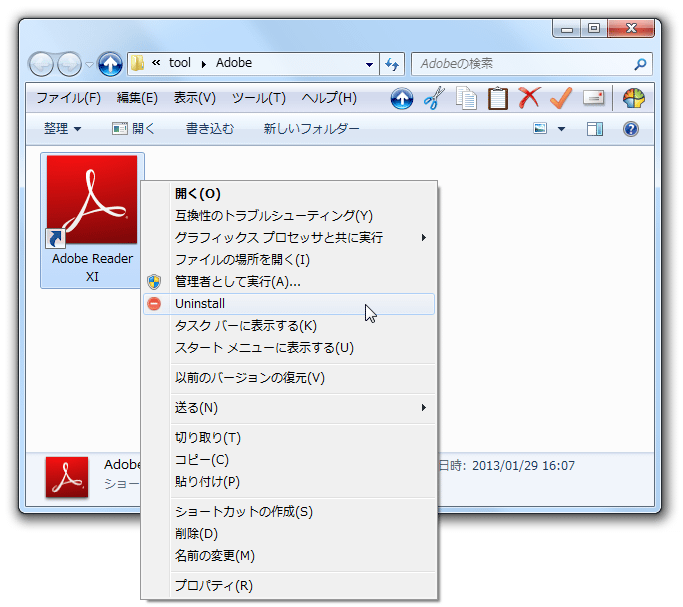The height and width of the screenshot is (607, 683).
Task: Select the Adobe Reader XI shortcut thumbnail
Action: (x=92, y=200)
